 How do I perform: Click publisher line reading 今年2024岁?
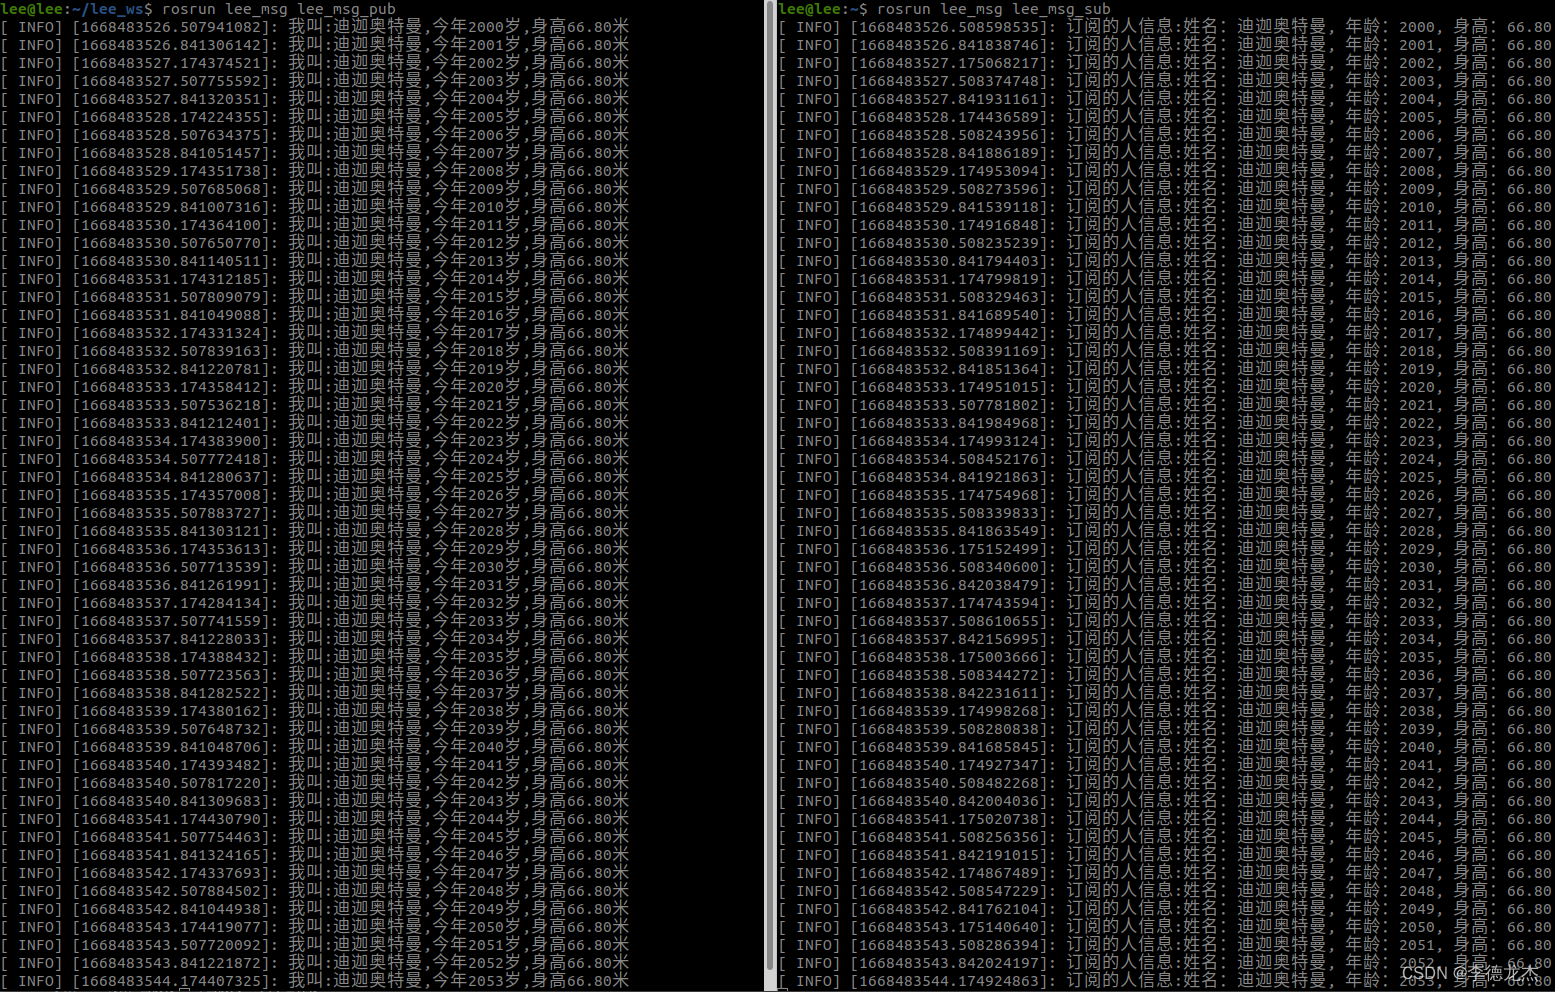tap(315, 459)
